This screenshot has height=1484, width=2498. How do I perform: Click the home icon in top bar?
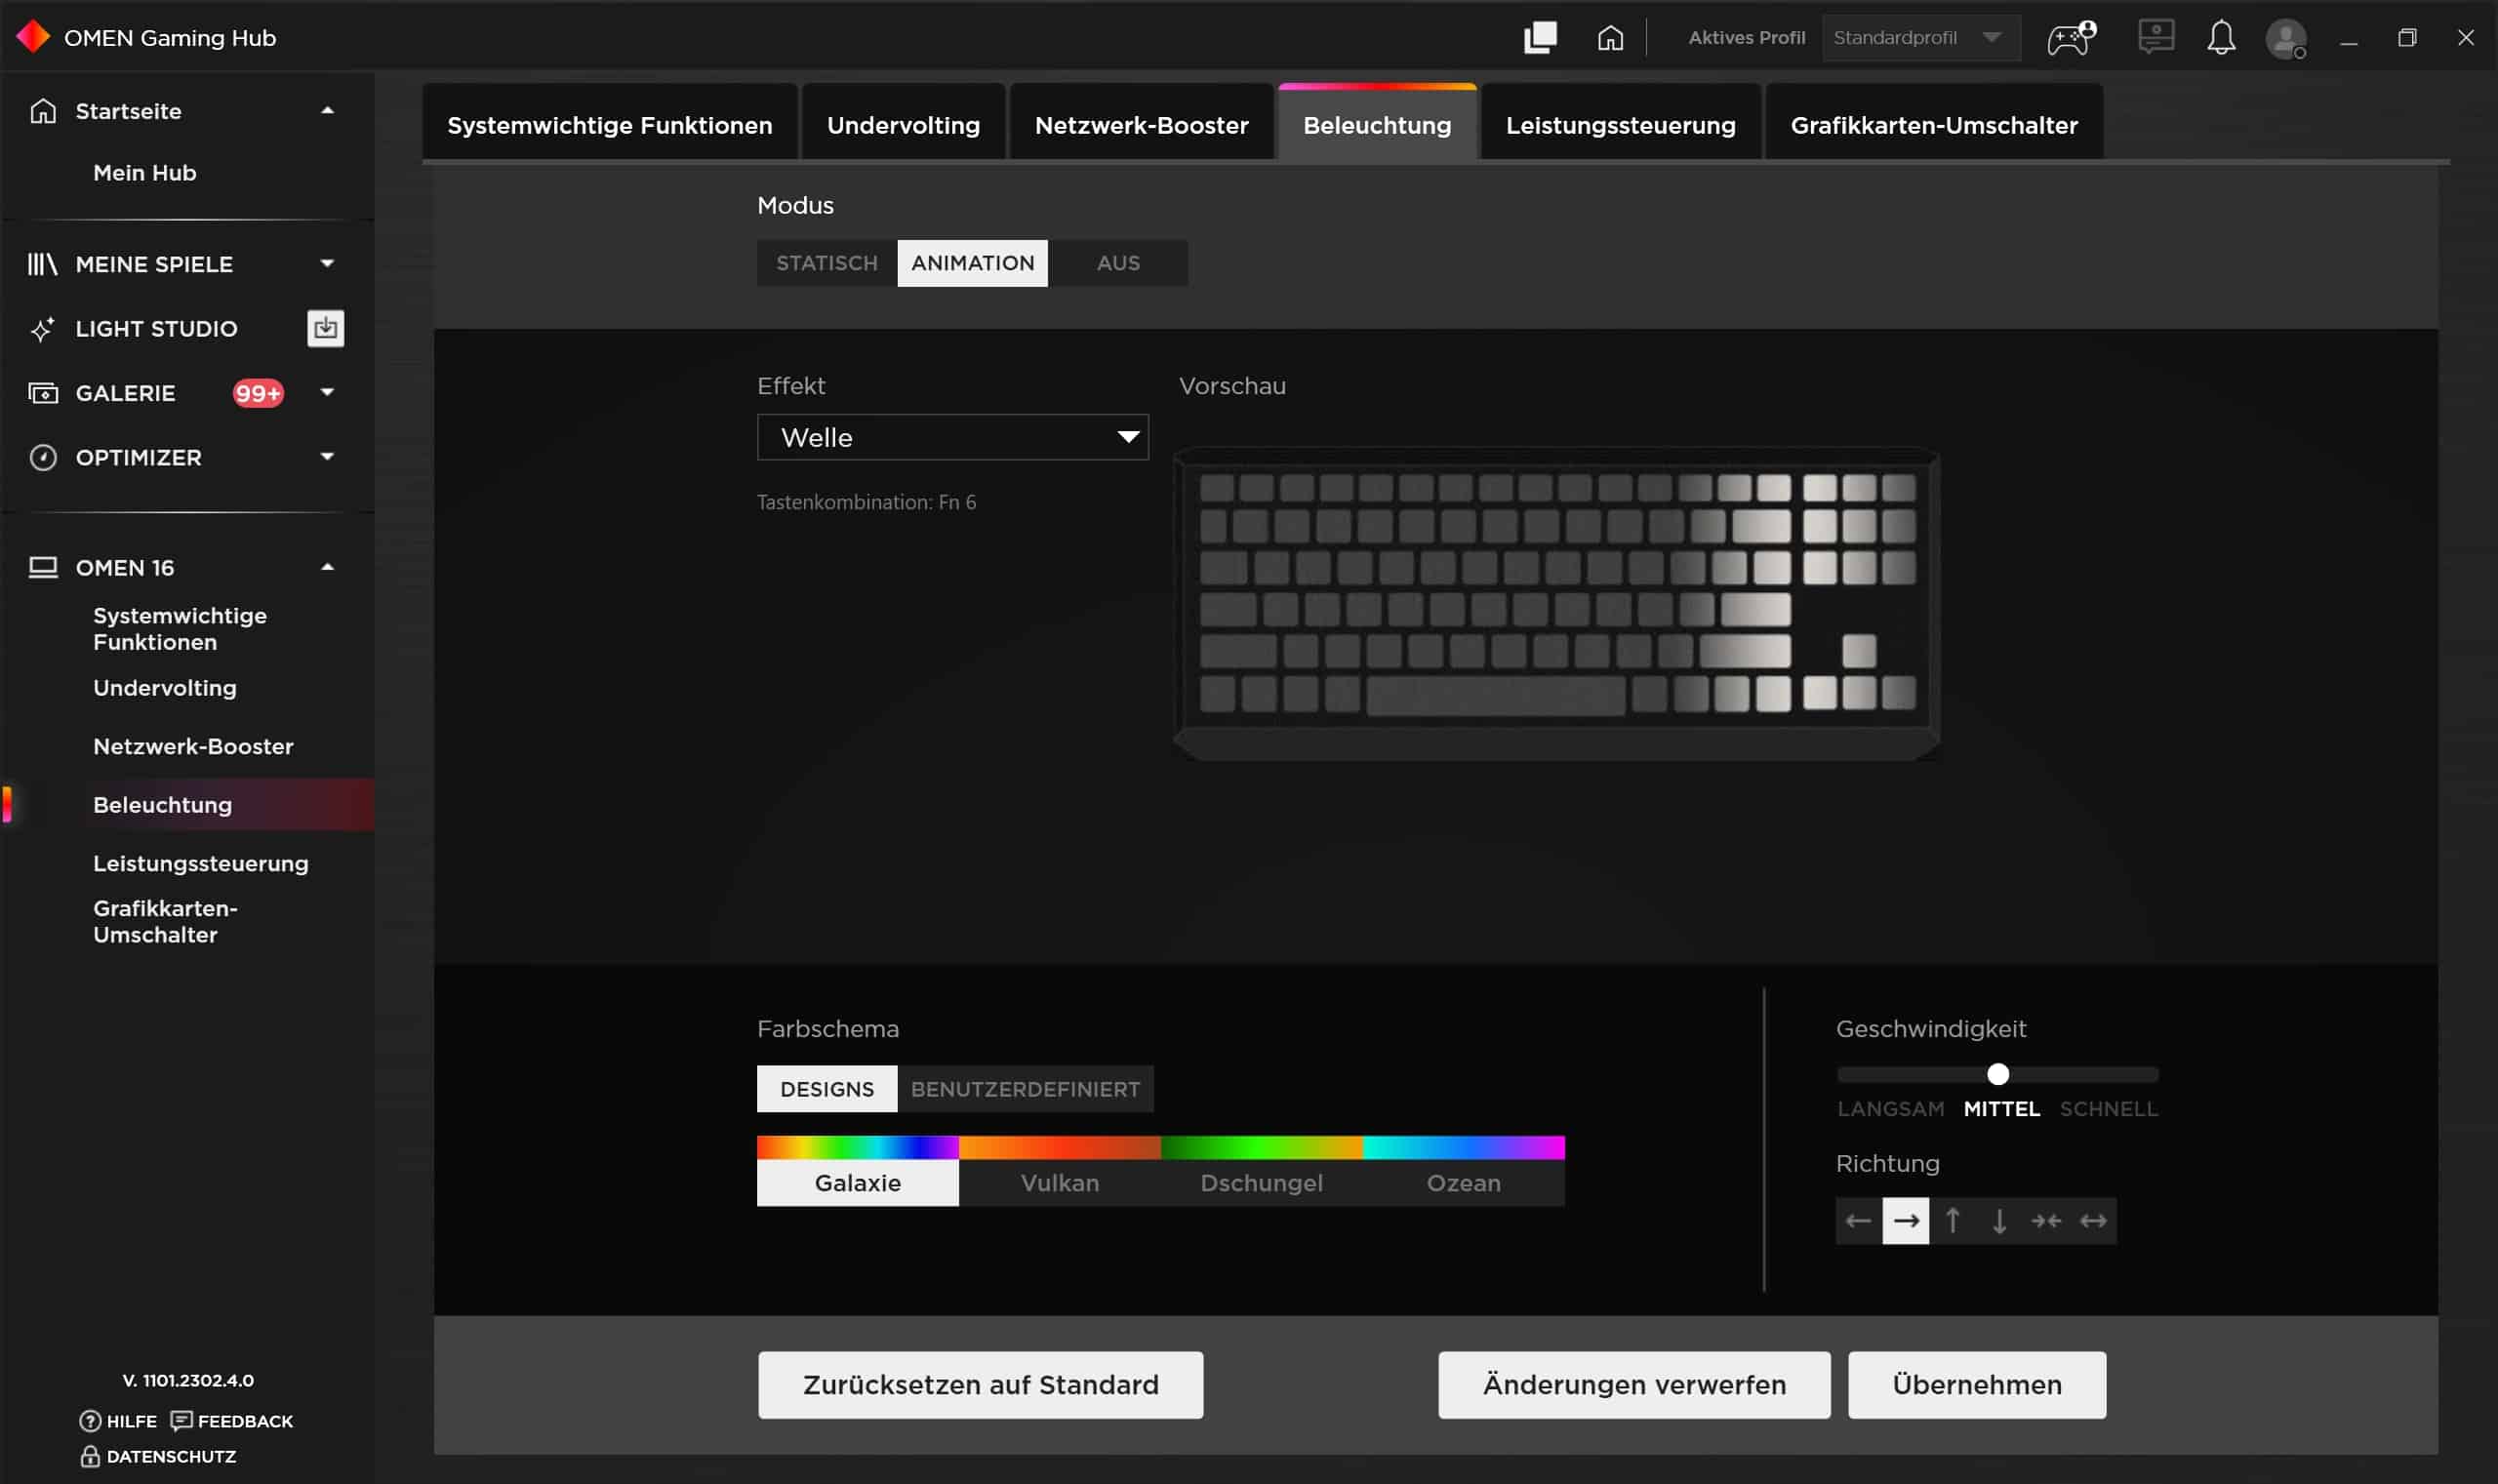click(1609, 38)
